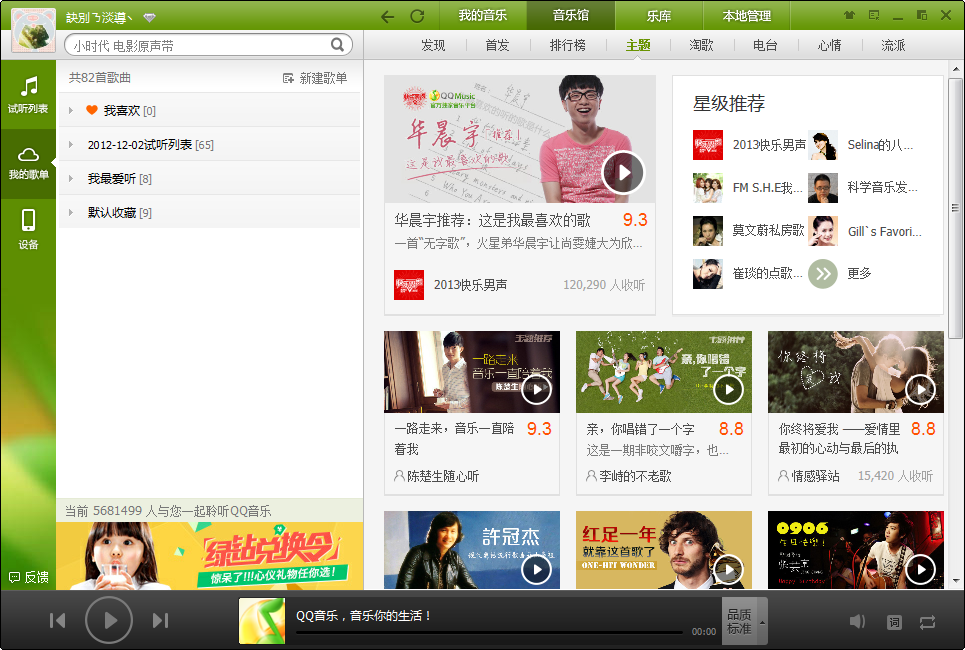The width and height of the screenshot is (965, 650).
Task: Play the 許冠杰 card
Action: 537,569
